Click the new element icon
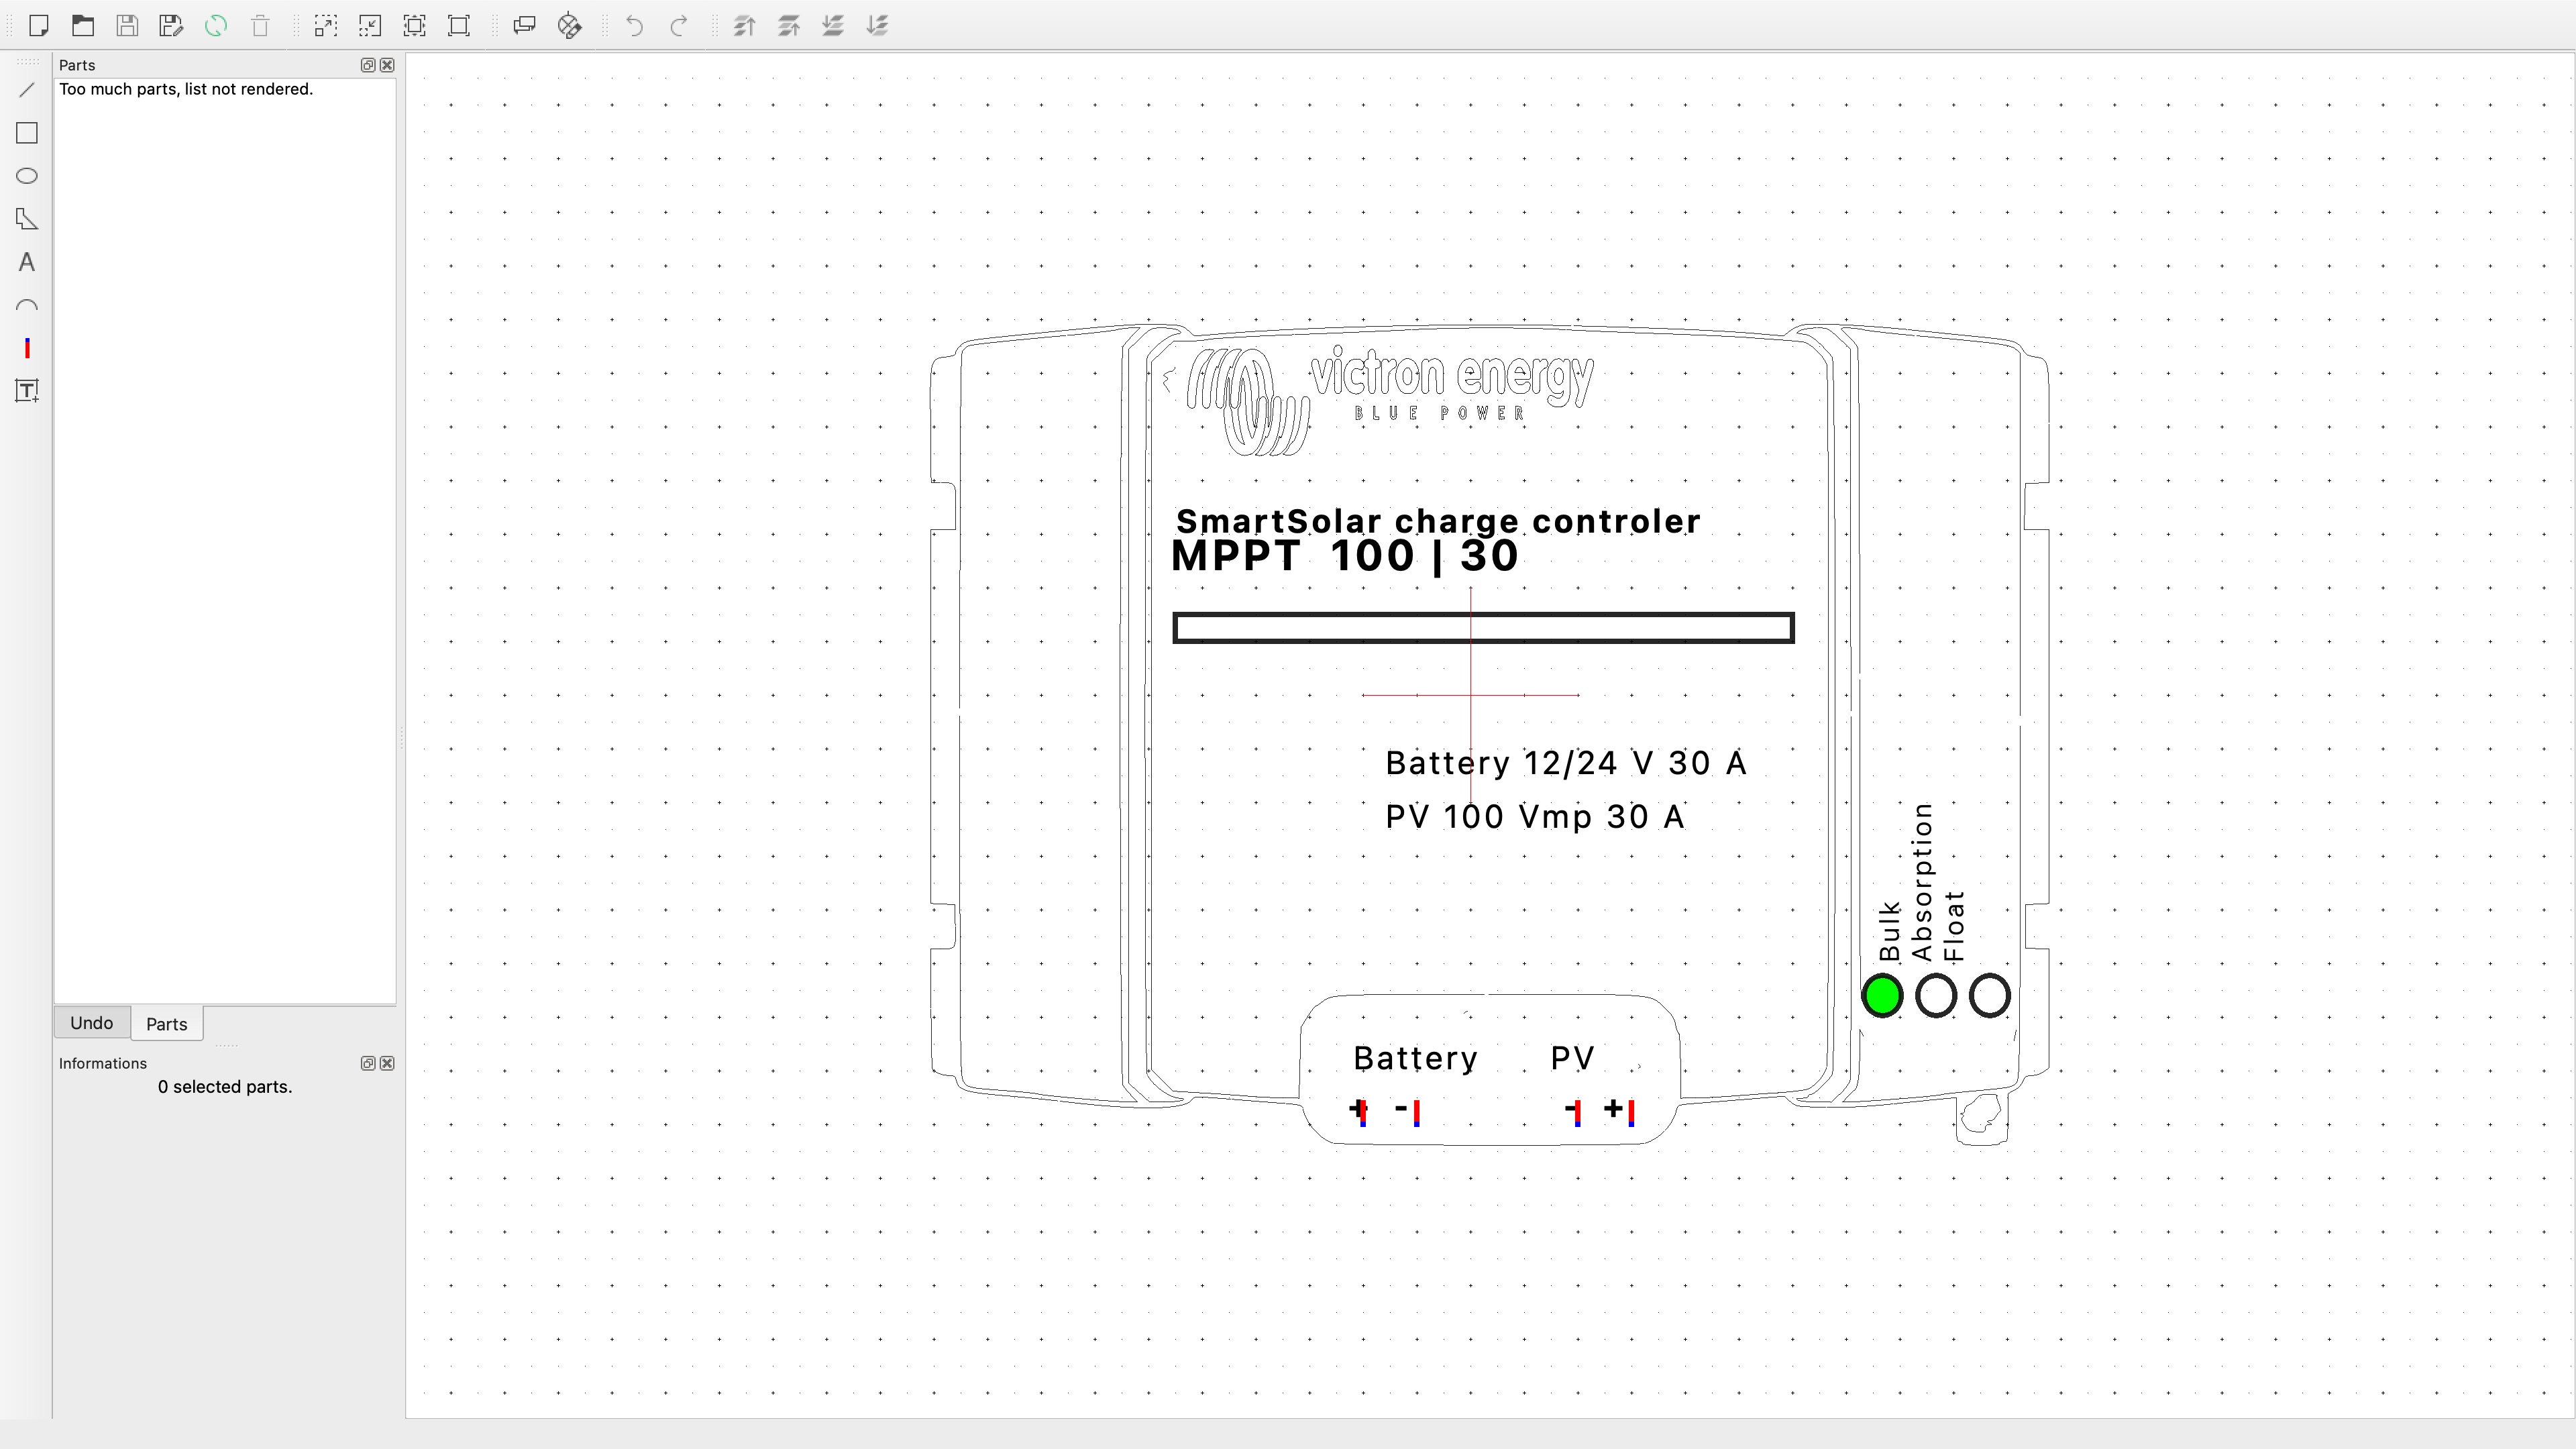Viewport: 2576px width, 1449px height. click(39, 26)
